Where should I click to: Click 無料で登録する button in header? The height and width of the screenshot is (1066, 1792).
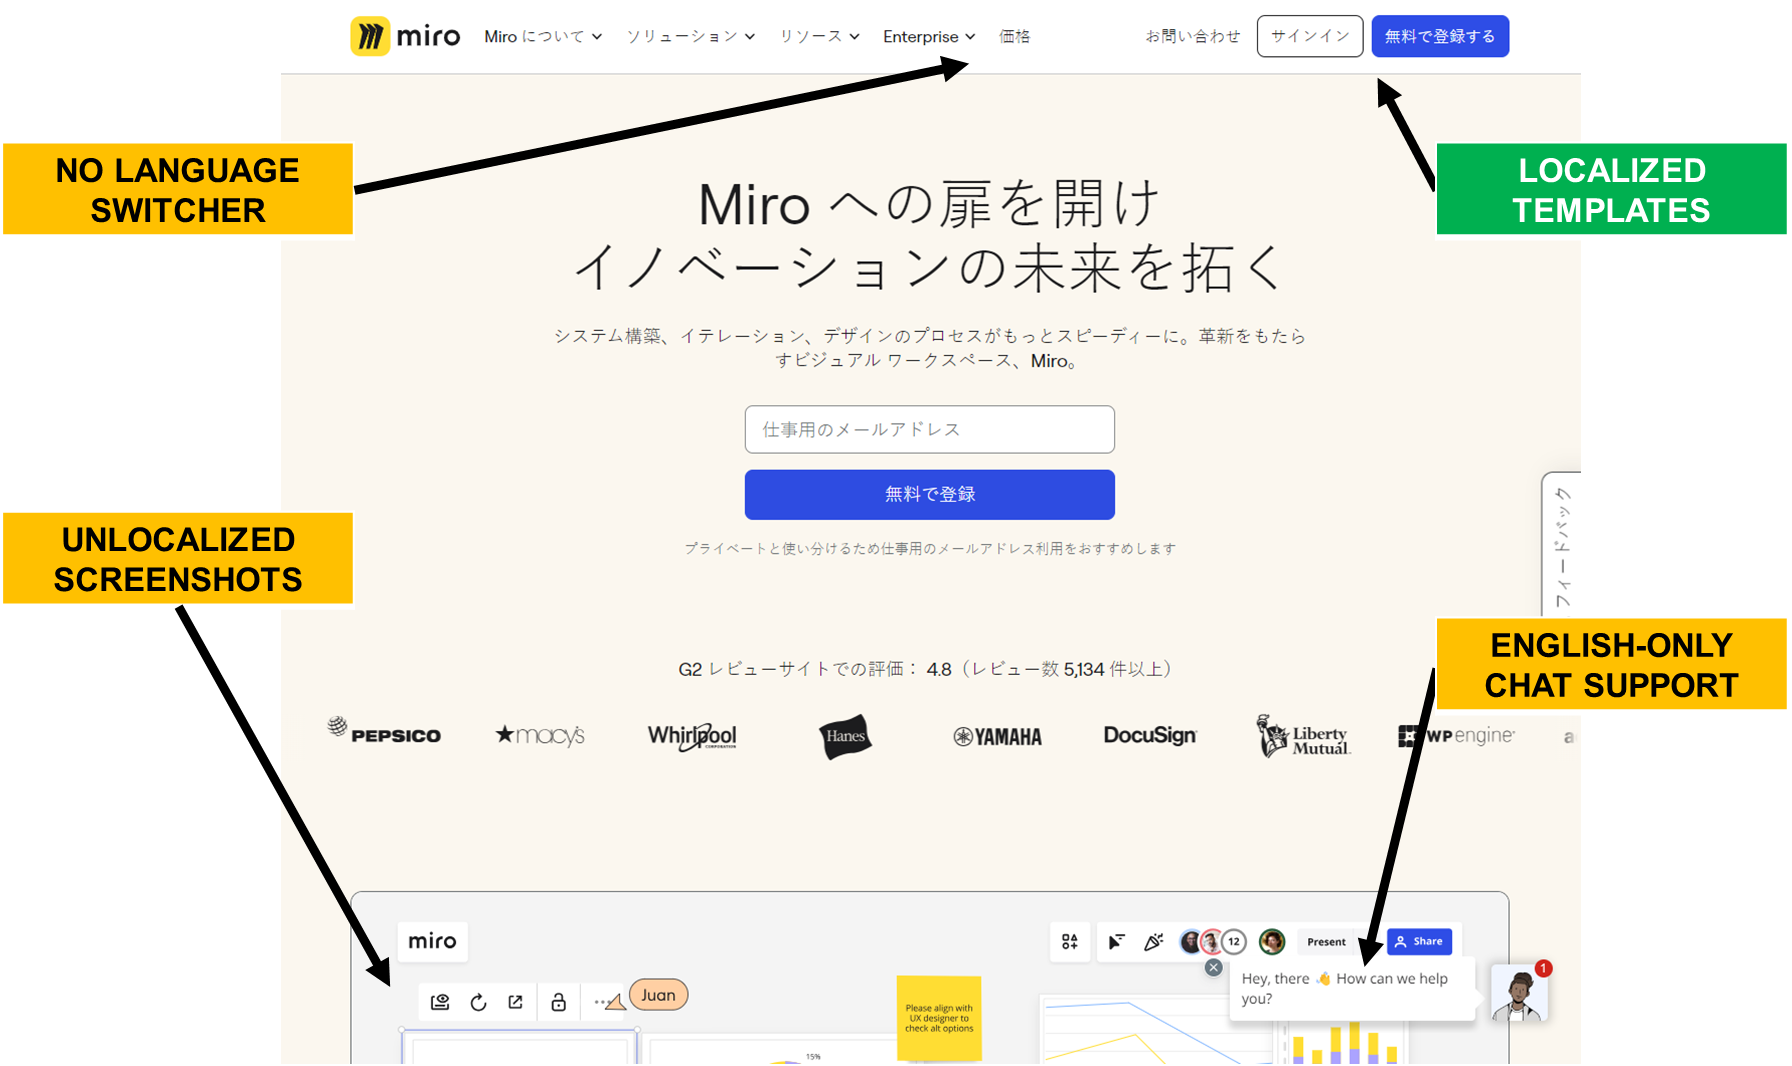(x=1440, y=36)
